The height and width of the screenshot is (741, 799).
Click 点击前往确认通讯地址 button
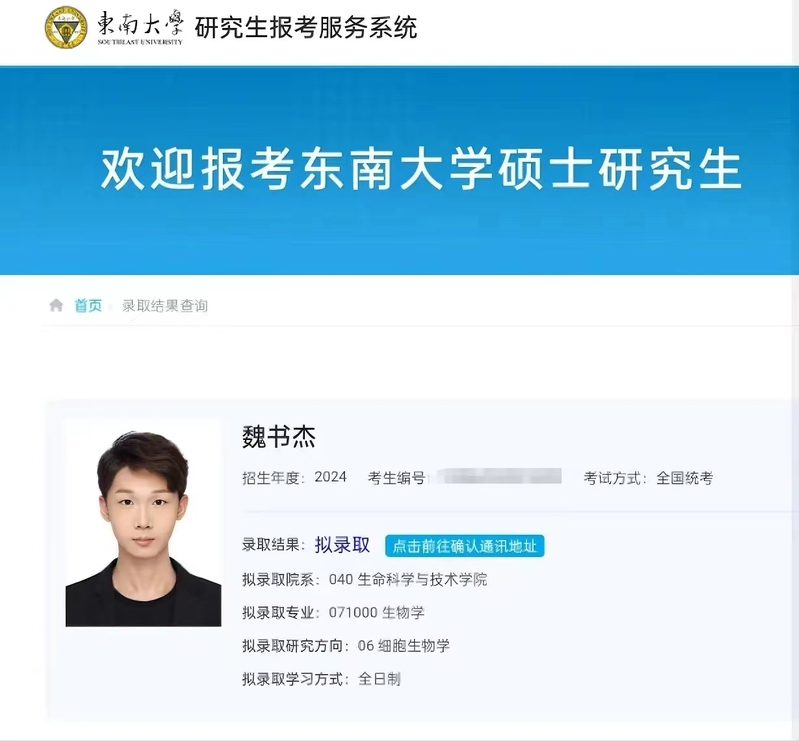465,546
